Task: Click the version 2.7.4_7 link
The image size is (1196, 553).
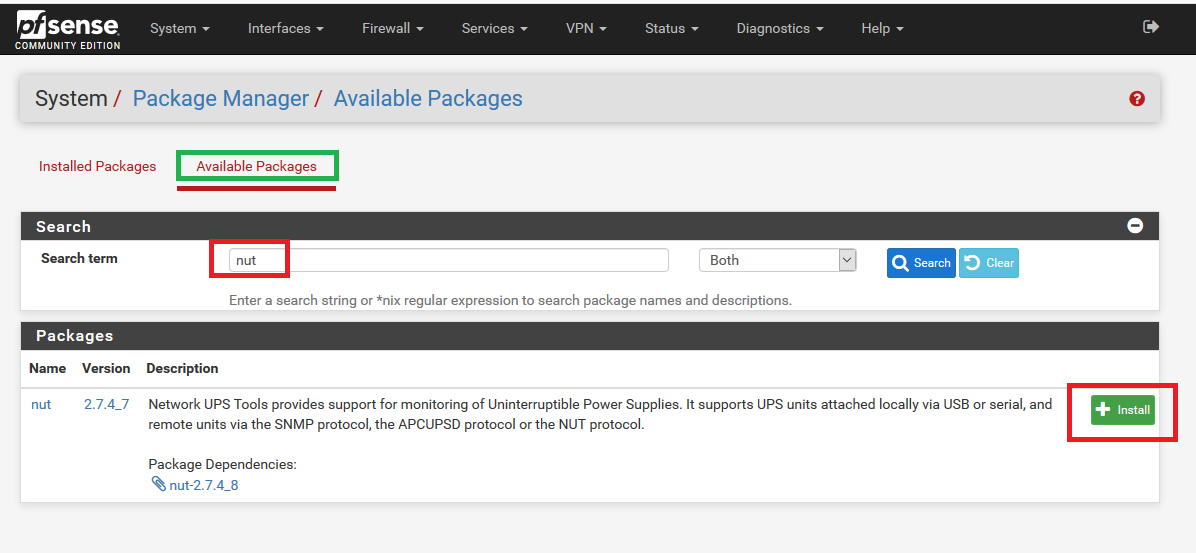Action: tap(107, 404)
